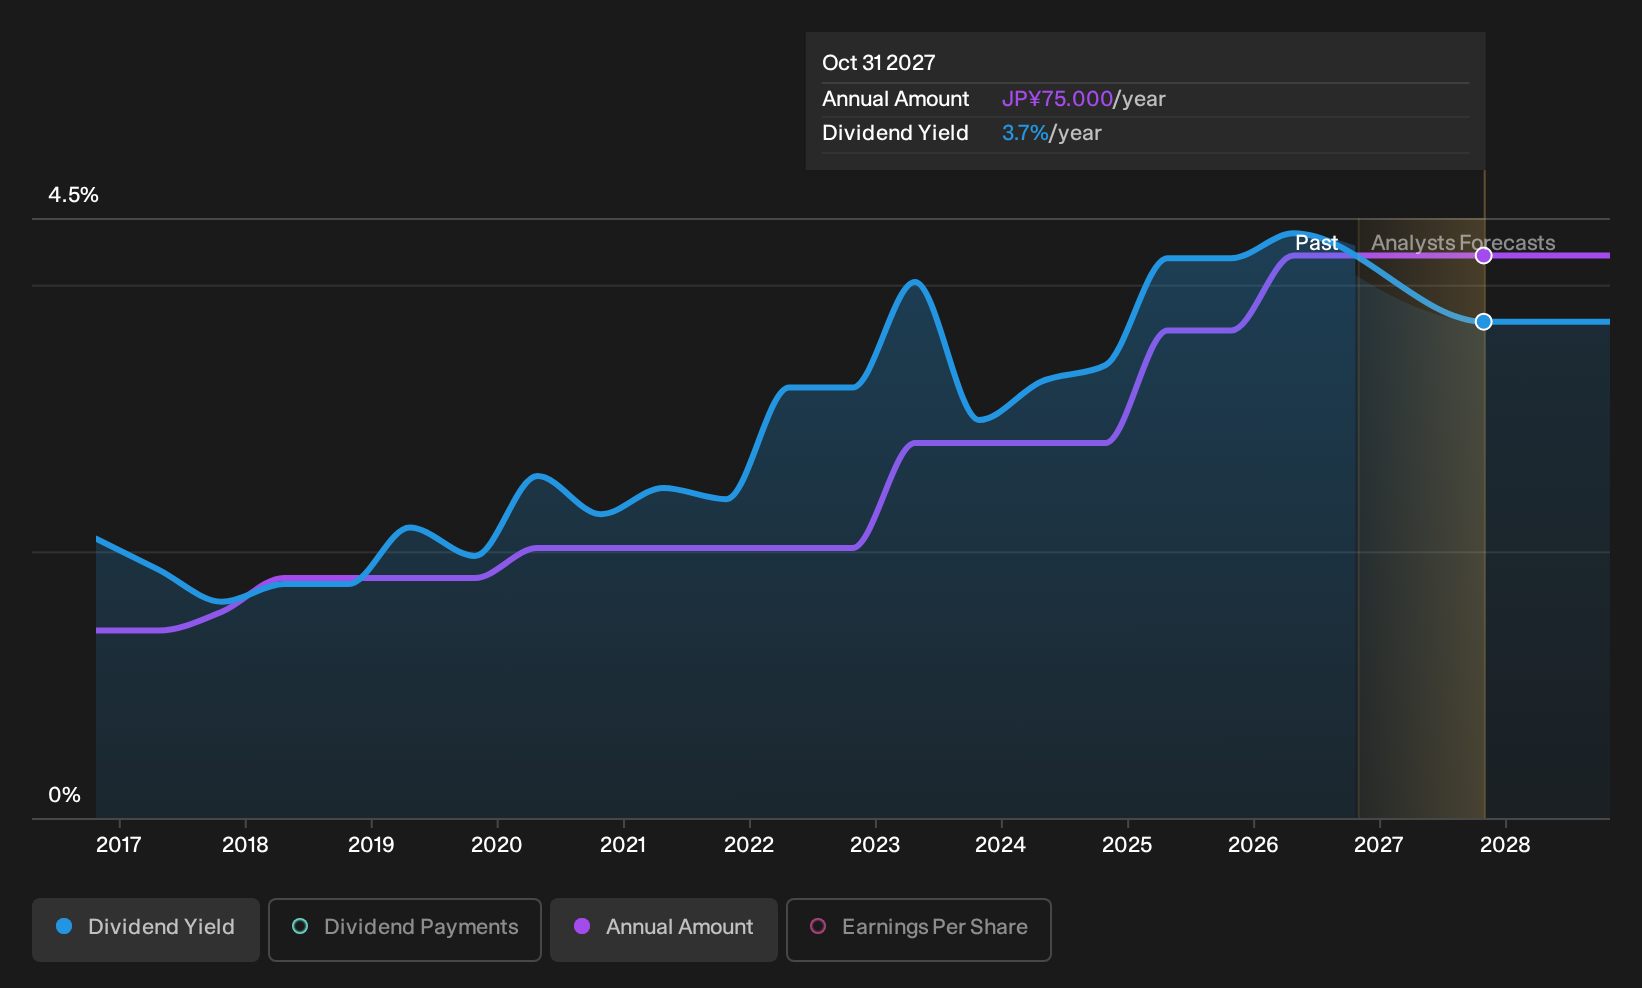Viewport: 1642px width, 988px height.
Task: Click the tooltip's 'Dividend Yield' label
Action: click(x=895, y=133)
